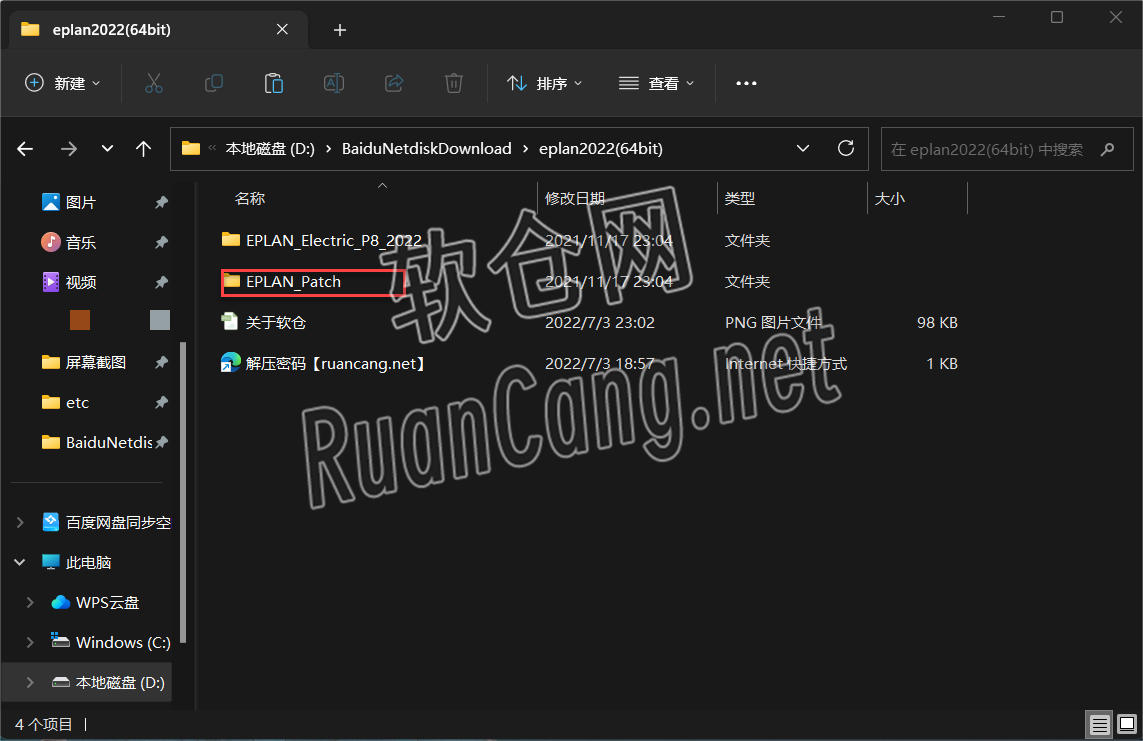Switch to details view in status bar
The height and width of the screenshot is (741, 1143).
click(x=1100, y=724)
